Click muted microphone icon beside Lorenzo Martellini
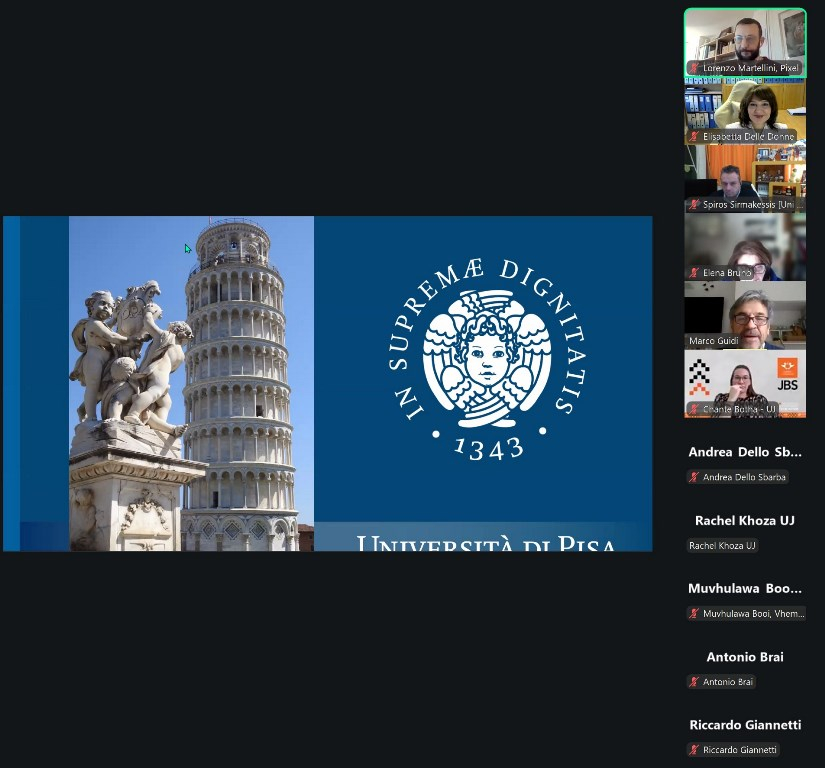The width and height of the screenshot is (825, 768). tap(694, 68)
